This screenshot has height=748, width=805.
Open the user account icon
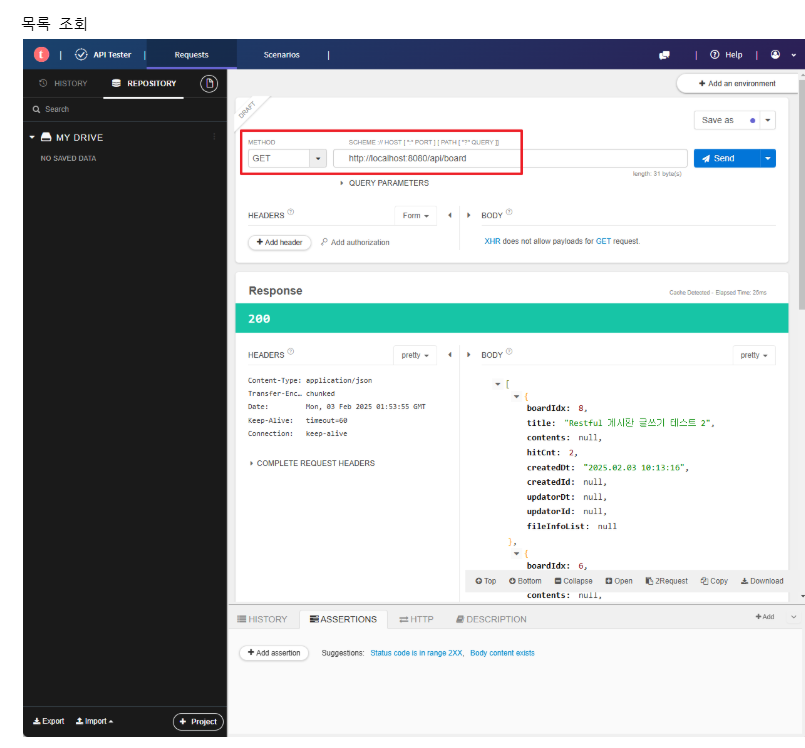pos(775,54)
